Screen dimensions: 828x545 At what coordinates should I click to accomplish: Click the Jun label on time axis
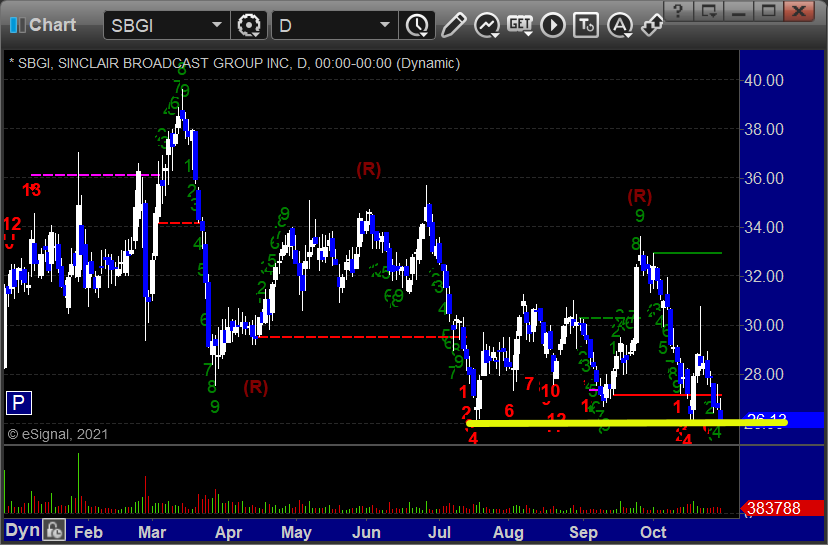[x=366, y=532]
